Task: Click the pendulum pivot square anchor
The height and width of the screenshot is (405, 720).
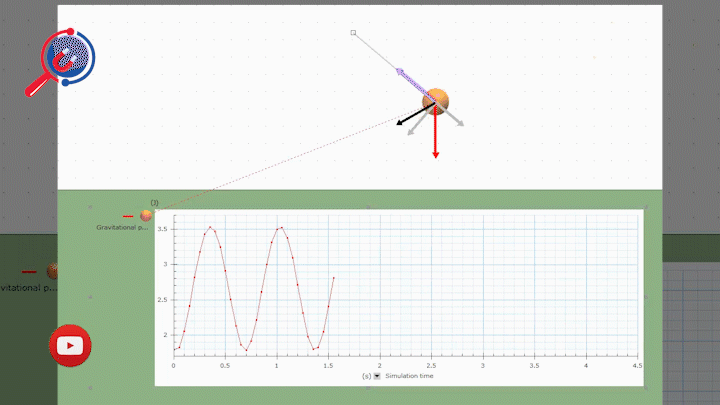Action: coord(353,33)
